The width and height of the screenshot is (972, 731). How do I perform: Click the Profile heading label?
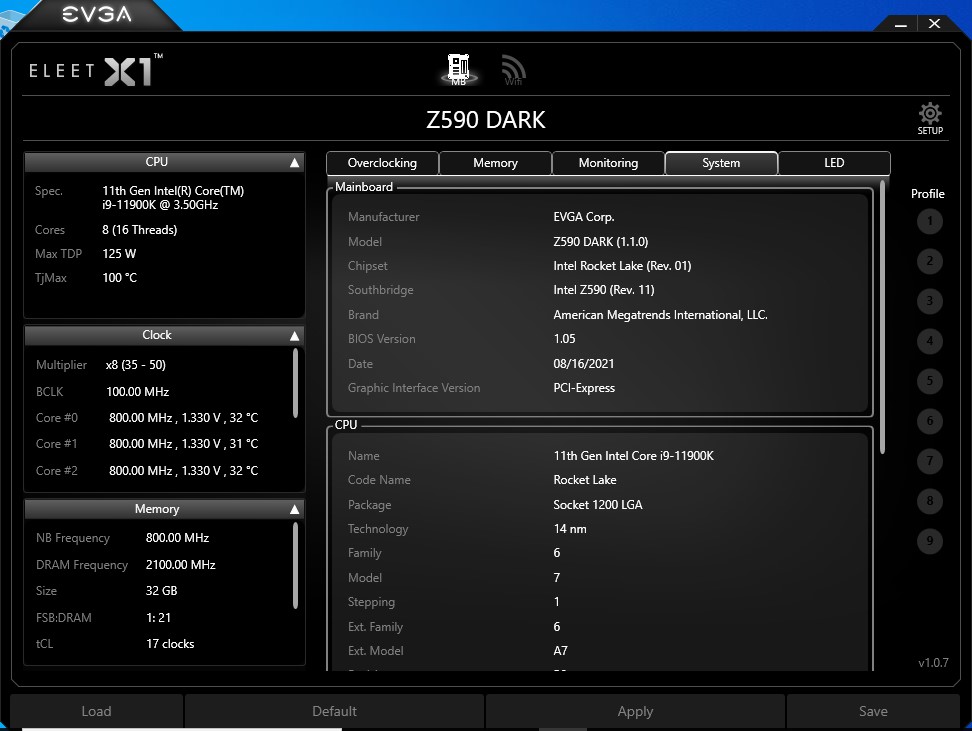click(x=927, y=194)
